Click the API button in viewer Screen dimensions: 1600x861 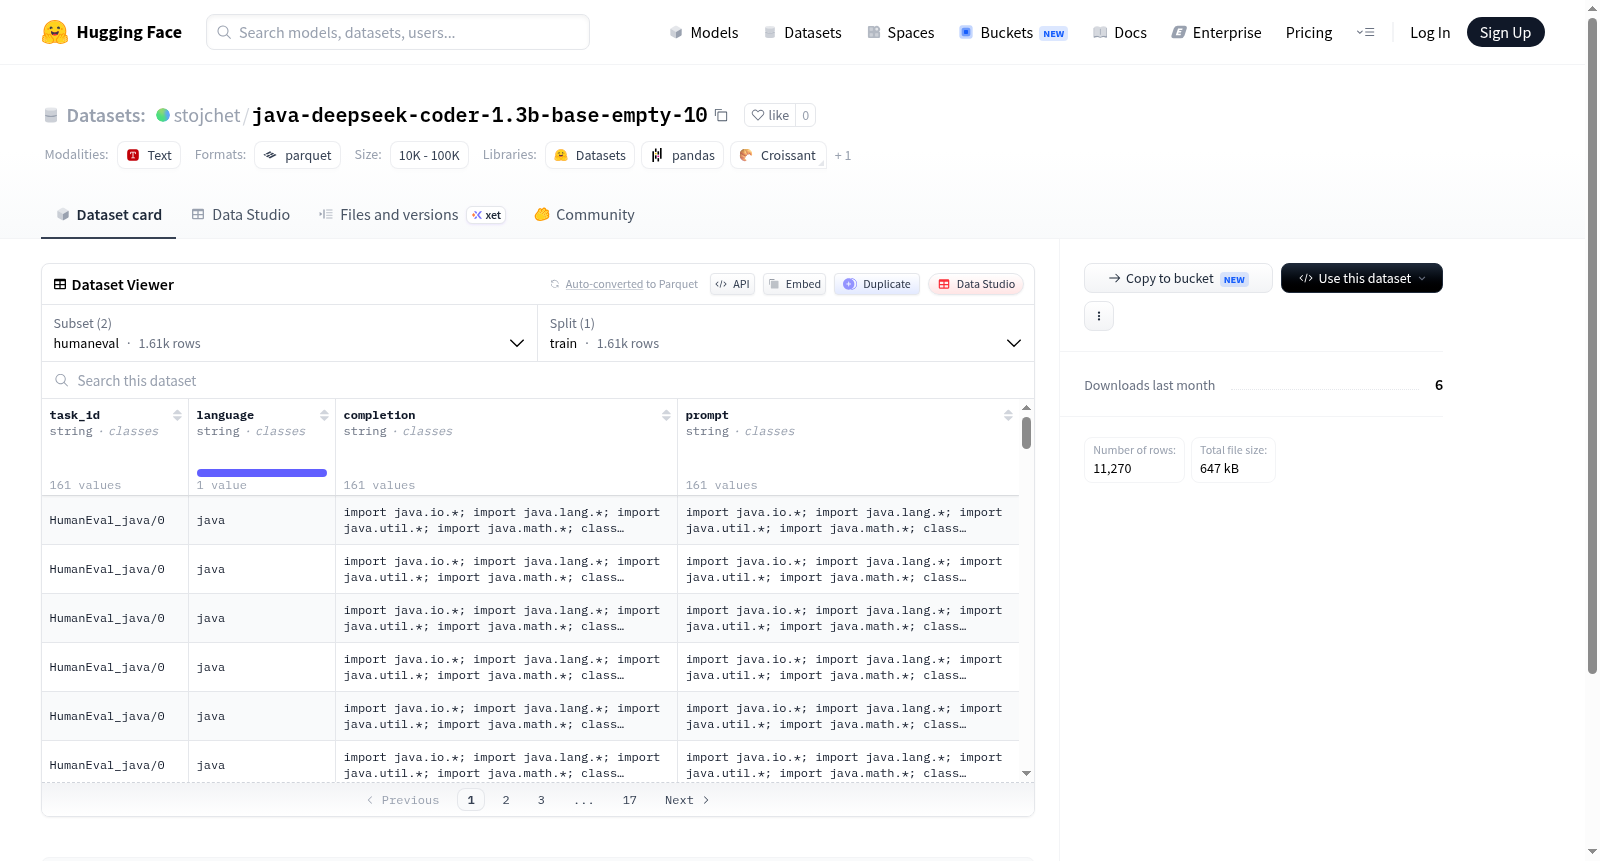coord(732,284)
